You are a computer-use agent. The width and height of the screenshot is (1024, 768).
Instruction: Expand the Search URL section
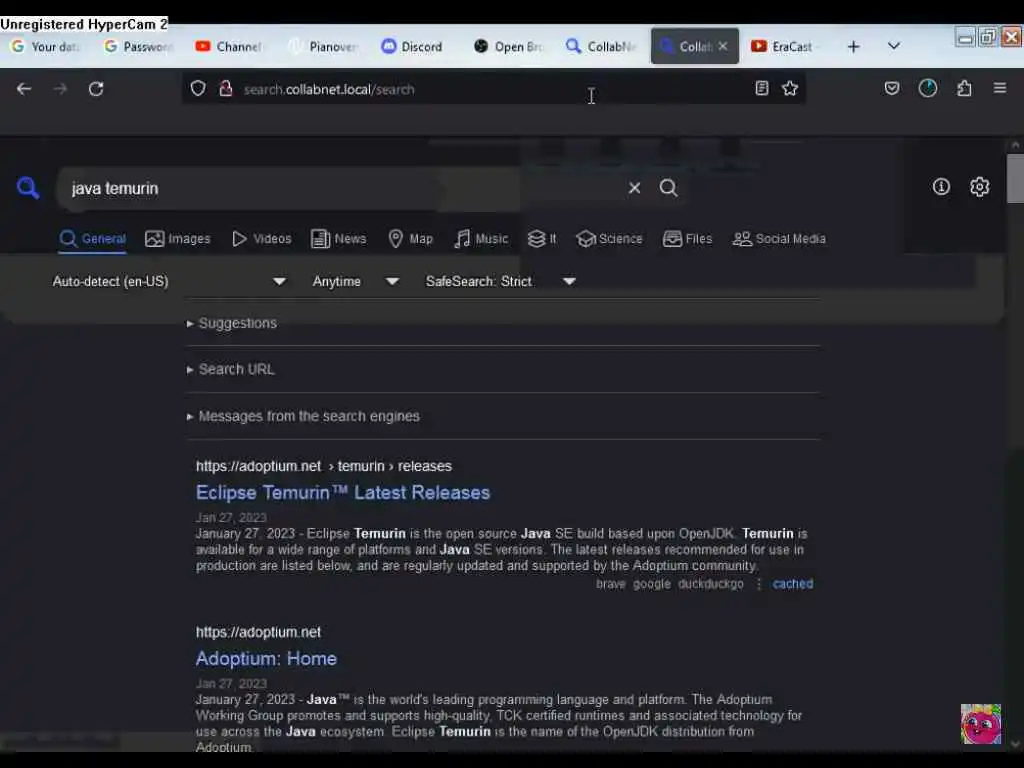(x=231, y=370)
